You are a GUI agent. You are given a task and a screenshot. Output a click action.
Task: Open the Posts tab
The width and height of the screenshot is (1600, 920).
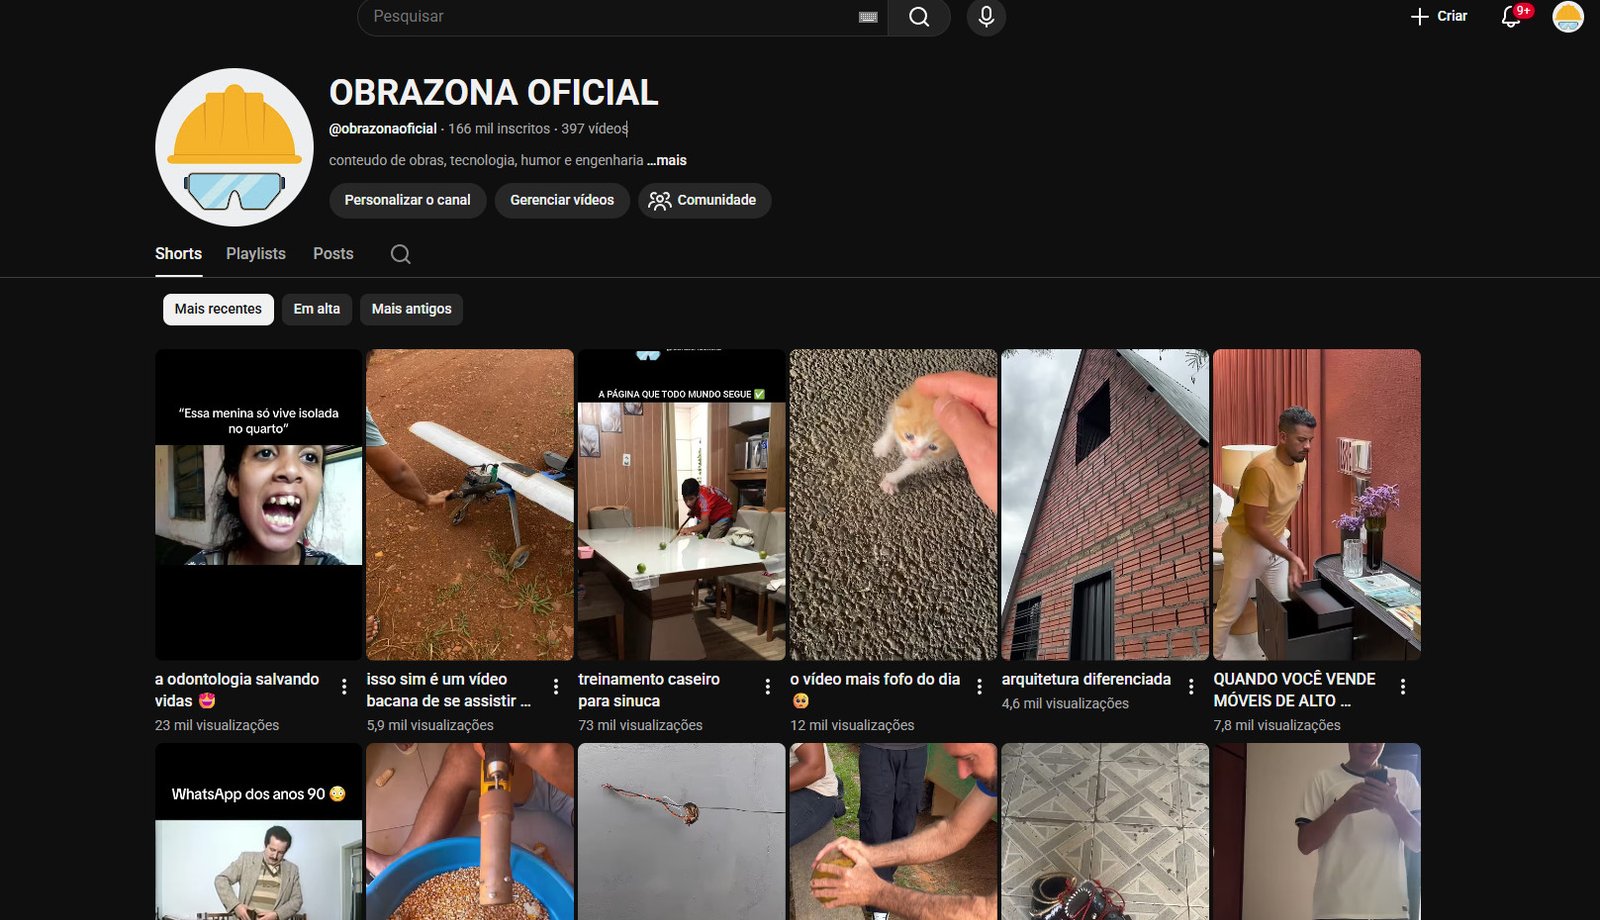coord(333,254)
